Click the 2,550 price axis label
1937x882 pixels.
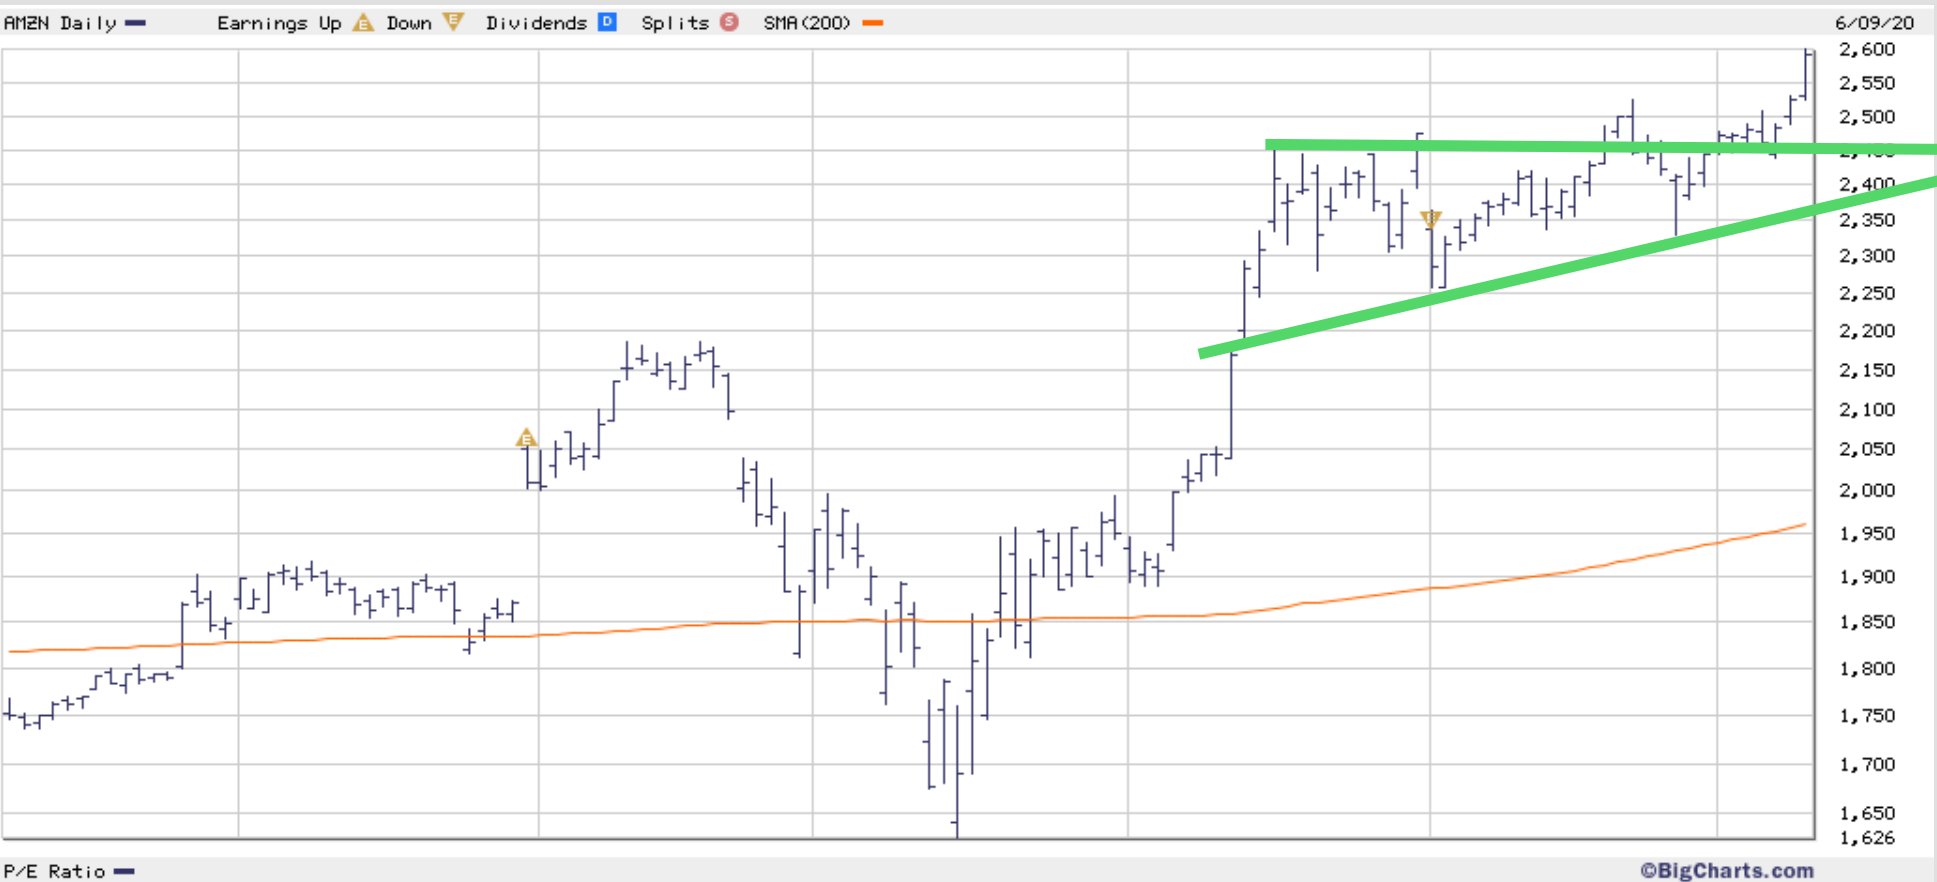click(1867, 83)
